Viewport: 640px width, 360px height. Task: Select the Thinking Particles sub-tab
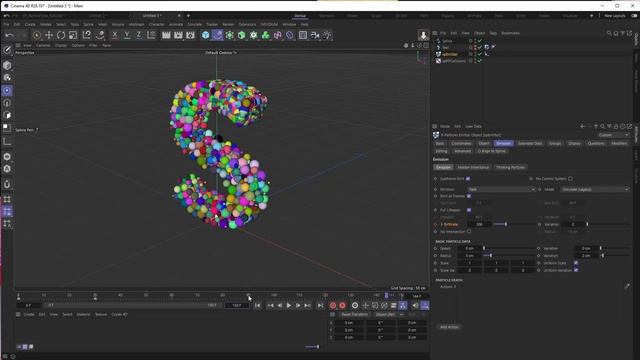[510, 167]
